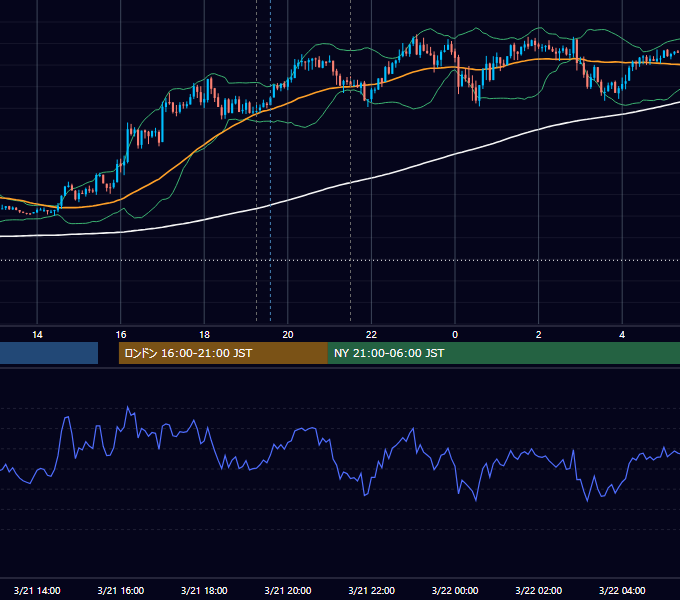Click the unlabeled blue session bar

pyautogui.click(x=49, y=353)
